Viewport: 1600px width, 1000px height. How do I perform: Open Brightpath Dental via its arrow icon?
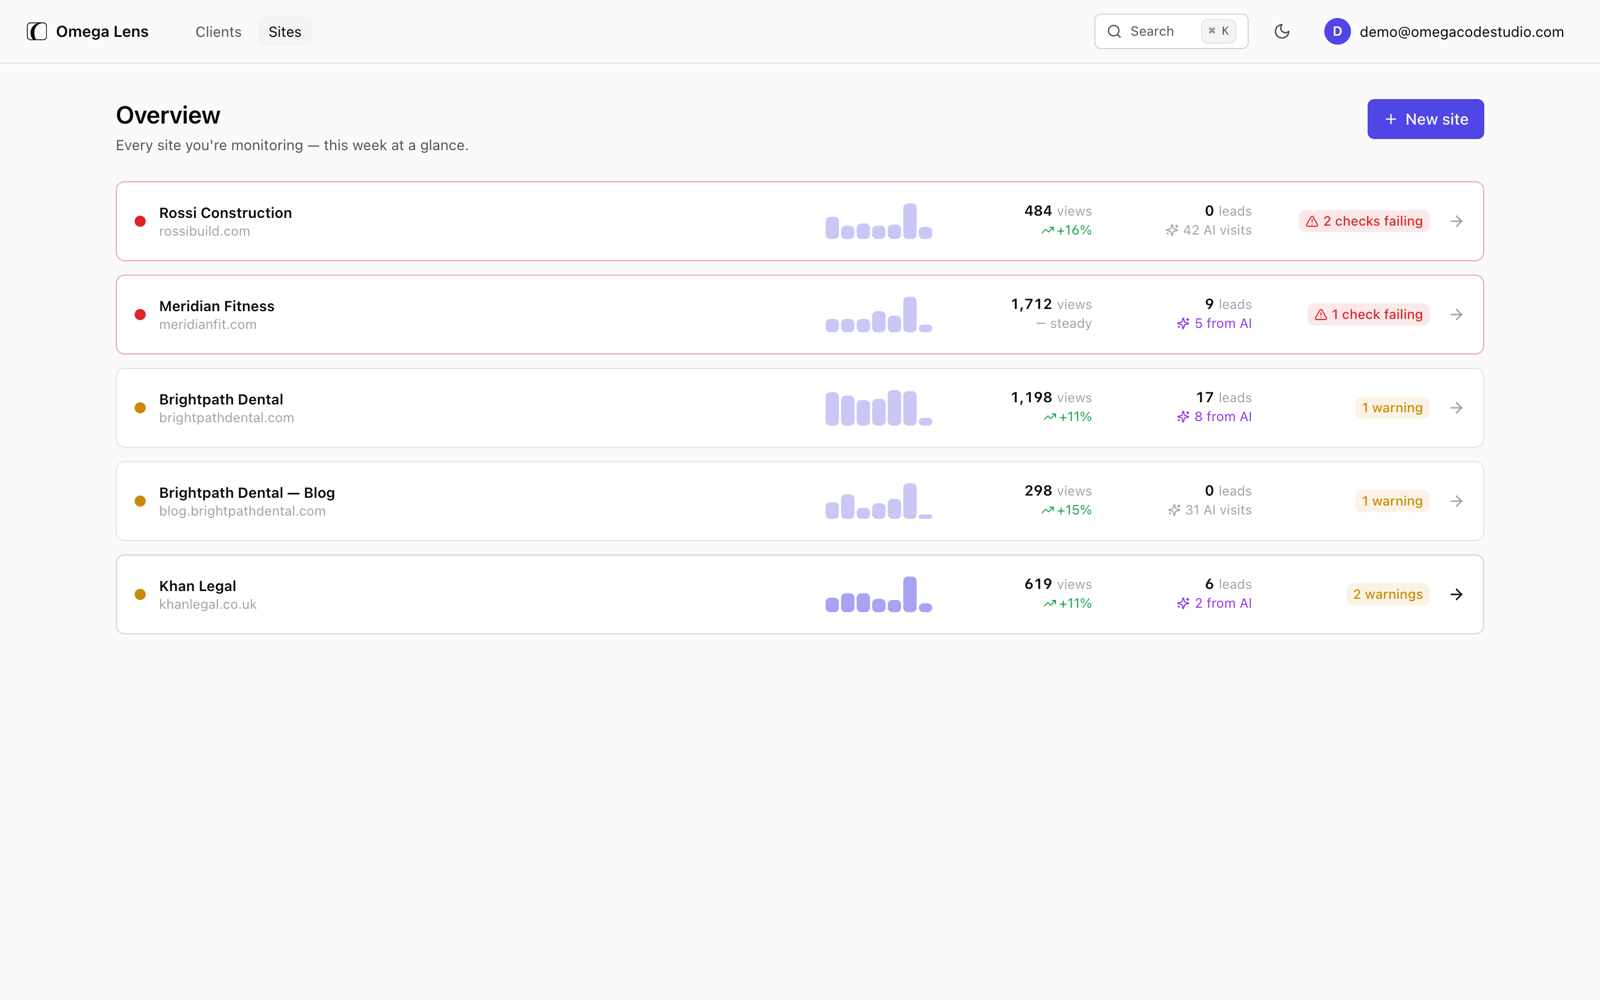(x=1456, y=408)
